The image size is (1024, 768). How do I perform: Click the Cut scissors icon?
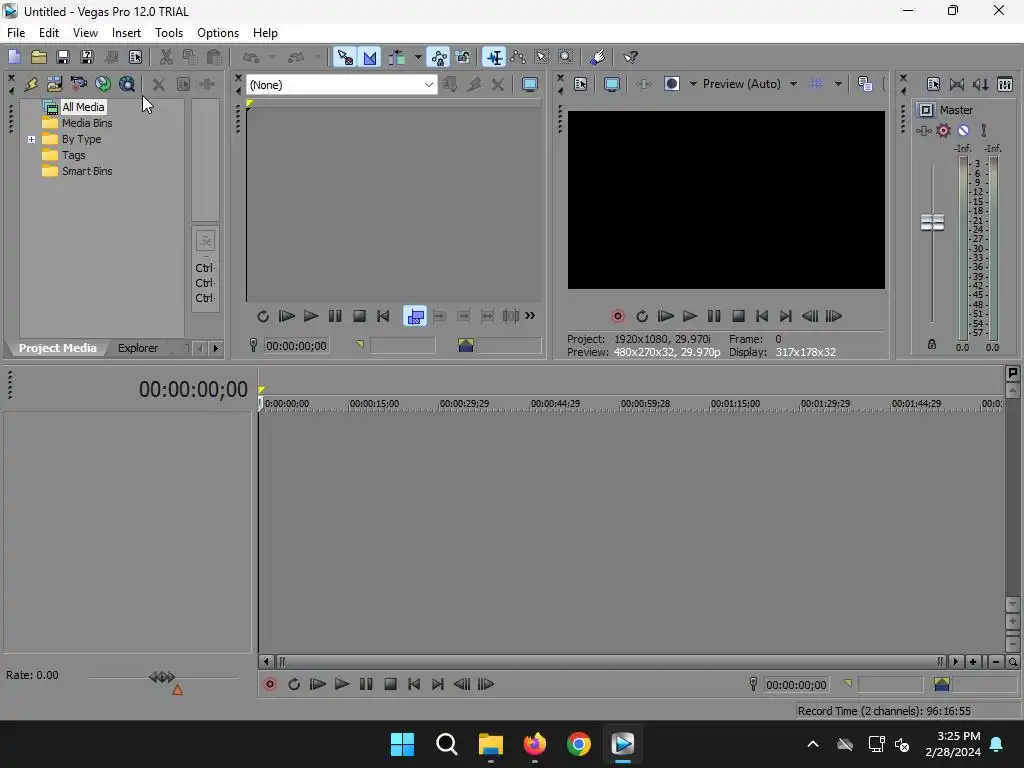166,57
